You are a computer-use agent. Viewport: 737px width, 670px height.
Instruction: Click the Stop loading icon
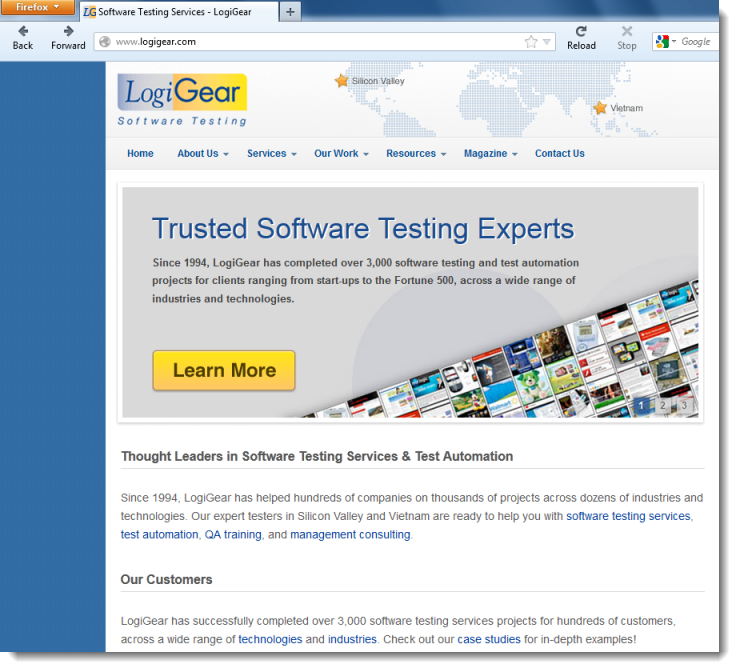(627, 38)
